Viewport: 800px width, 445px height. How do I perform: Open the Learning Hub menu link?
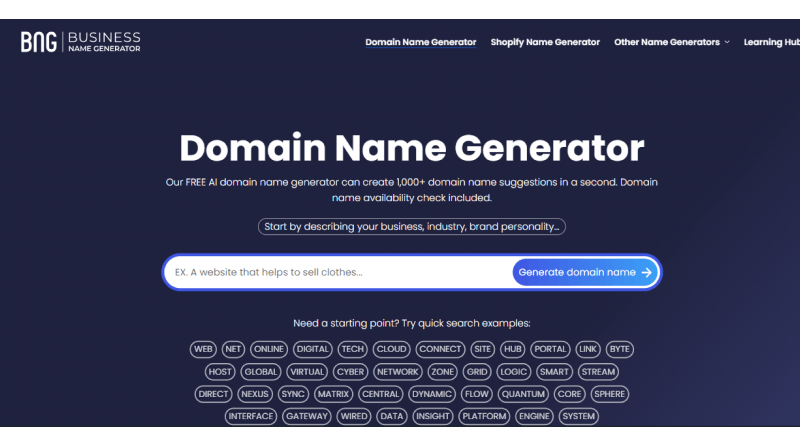point(771,42)
